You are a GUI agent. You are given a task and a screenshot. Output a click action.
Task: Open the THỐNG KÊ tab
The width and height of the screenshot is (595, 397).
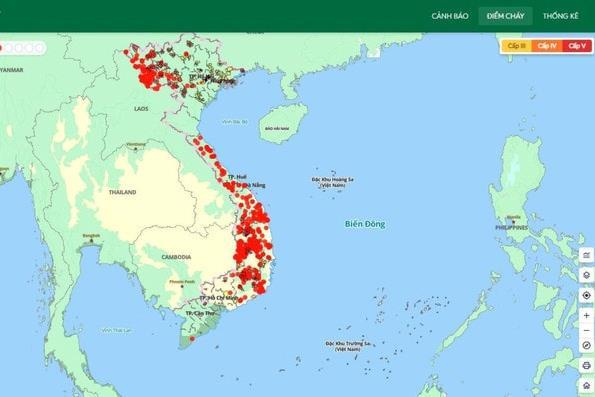click(560, 16)
